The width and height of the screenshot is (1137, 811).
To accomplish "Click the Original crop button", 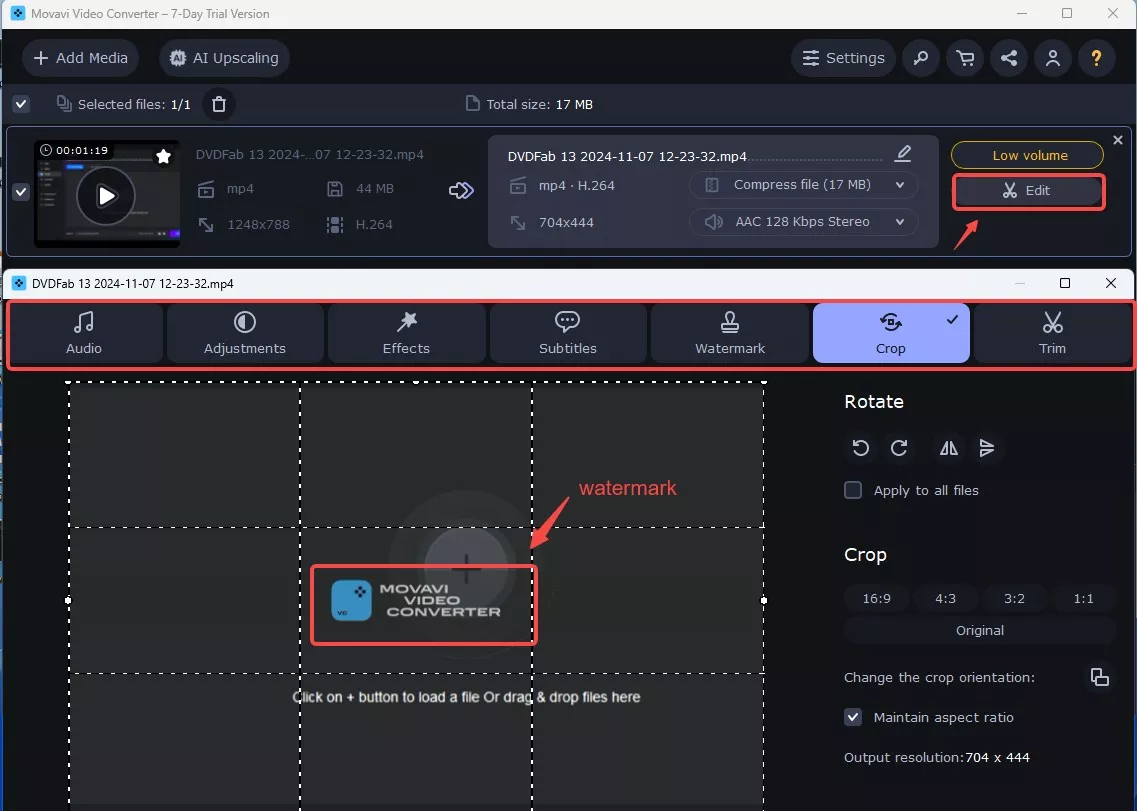I will [980, 630].
